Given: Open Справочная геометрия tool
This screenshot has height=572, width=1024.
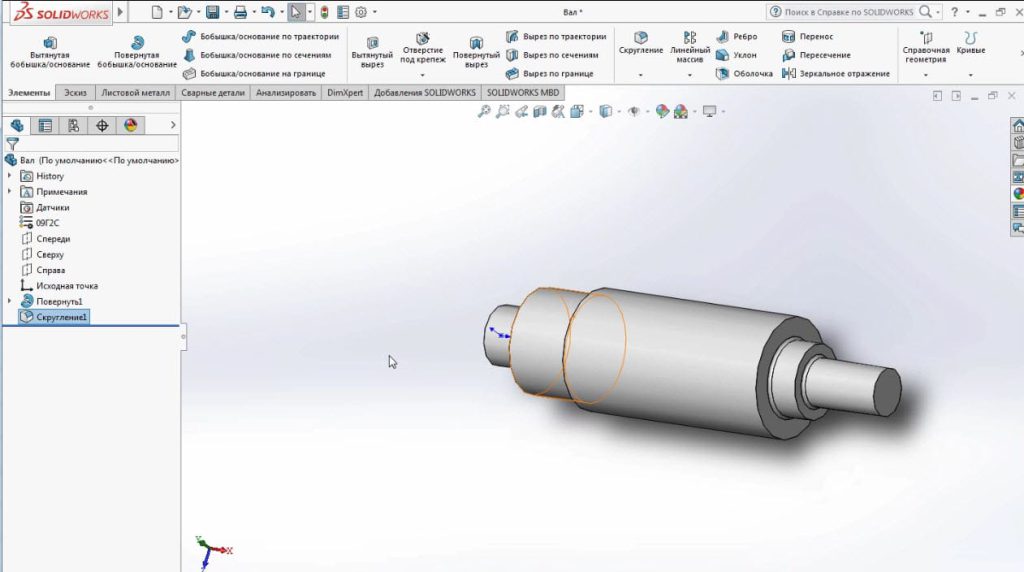Looking at the screenshot, I should point(925,48).
